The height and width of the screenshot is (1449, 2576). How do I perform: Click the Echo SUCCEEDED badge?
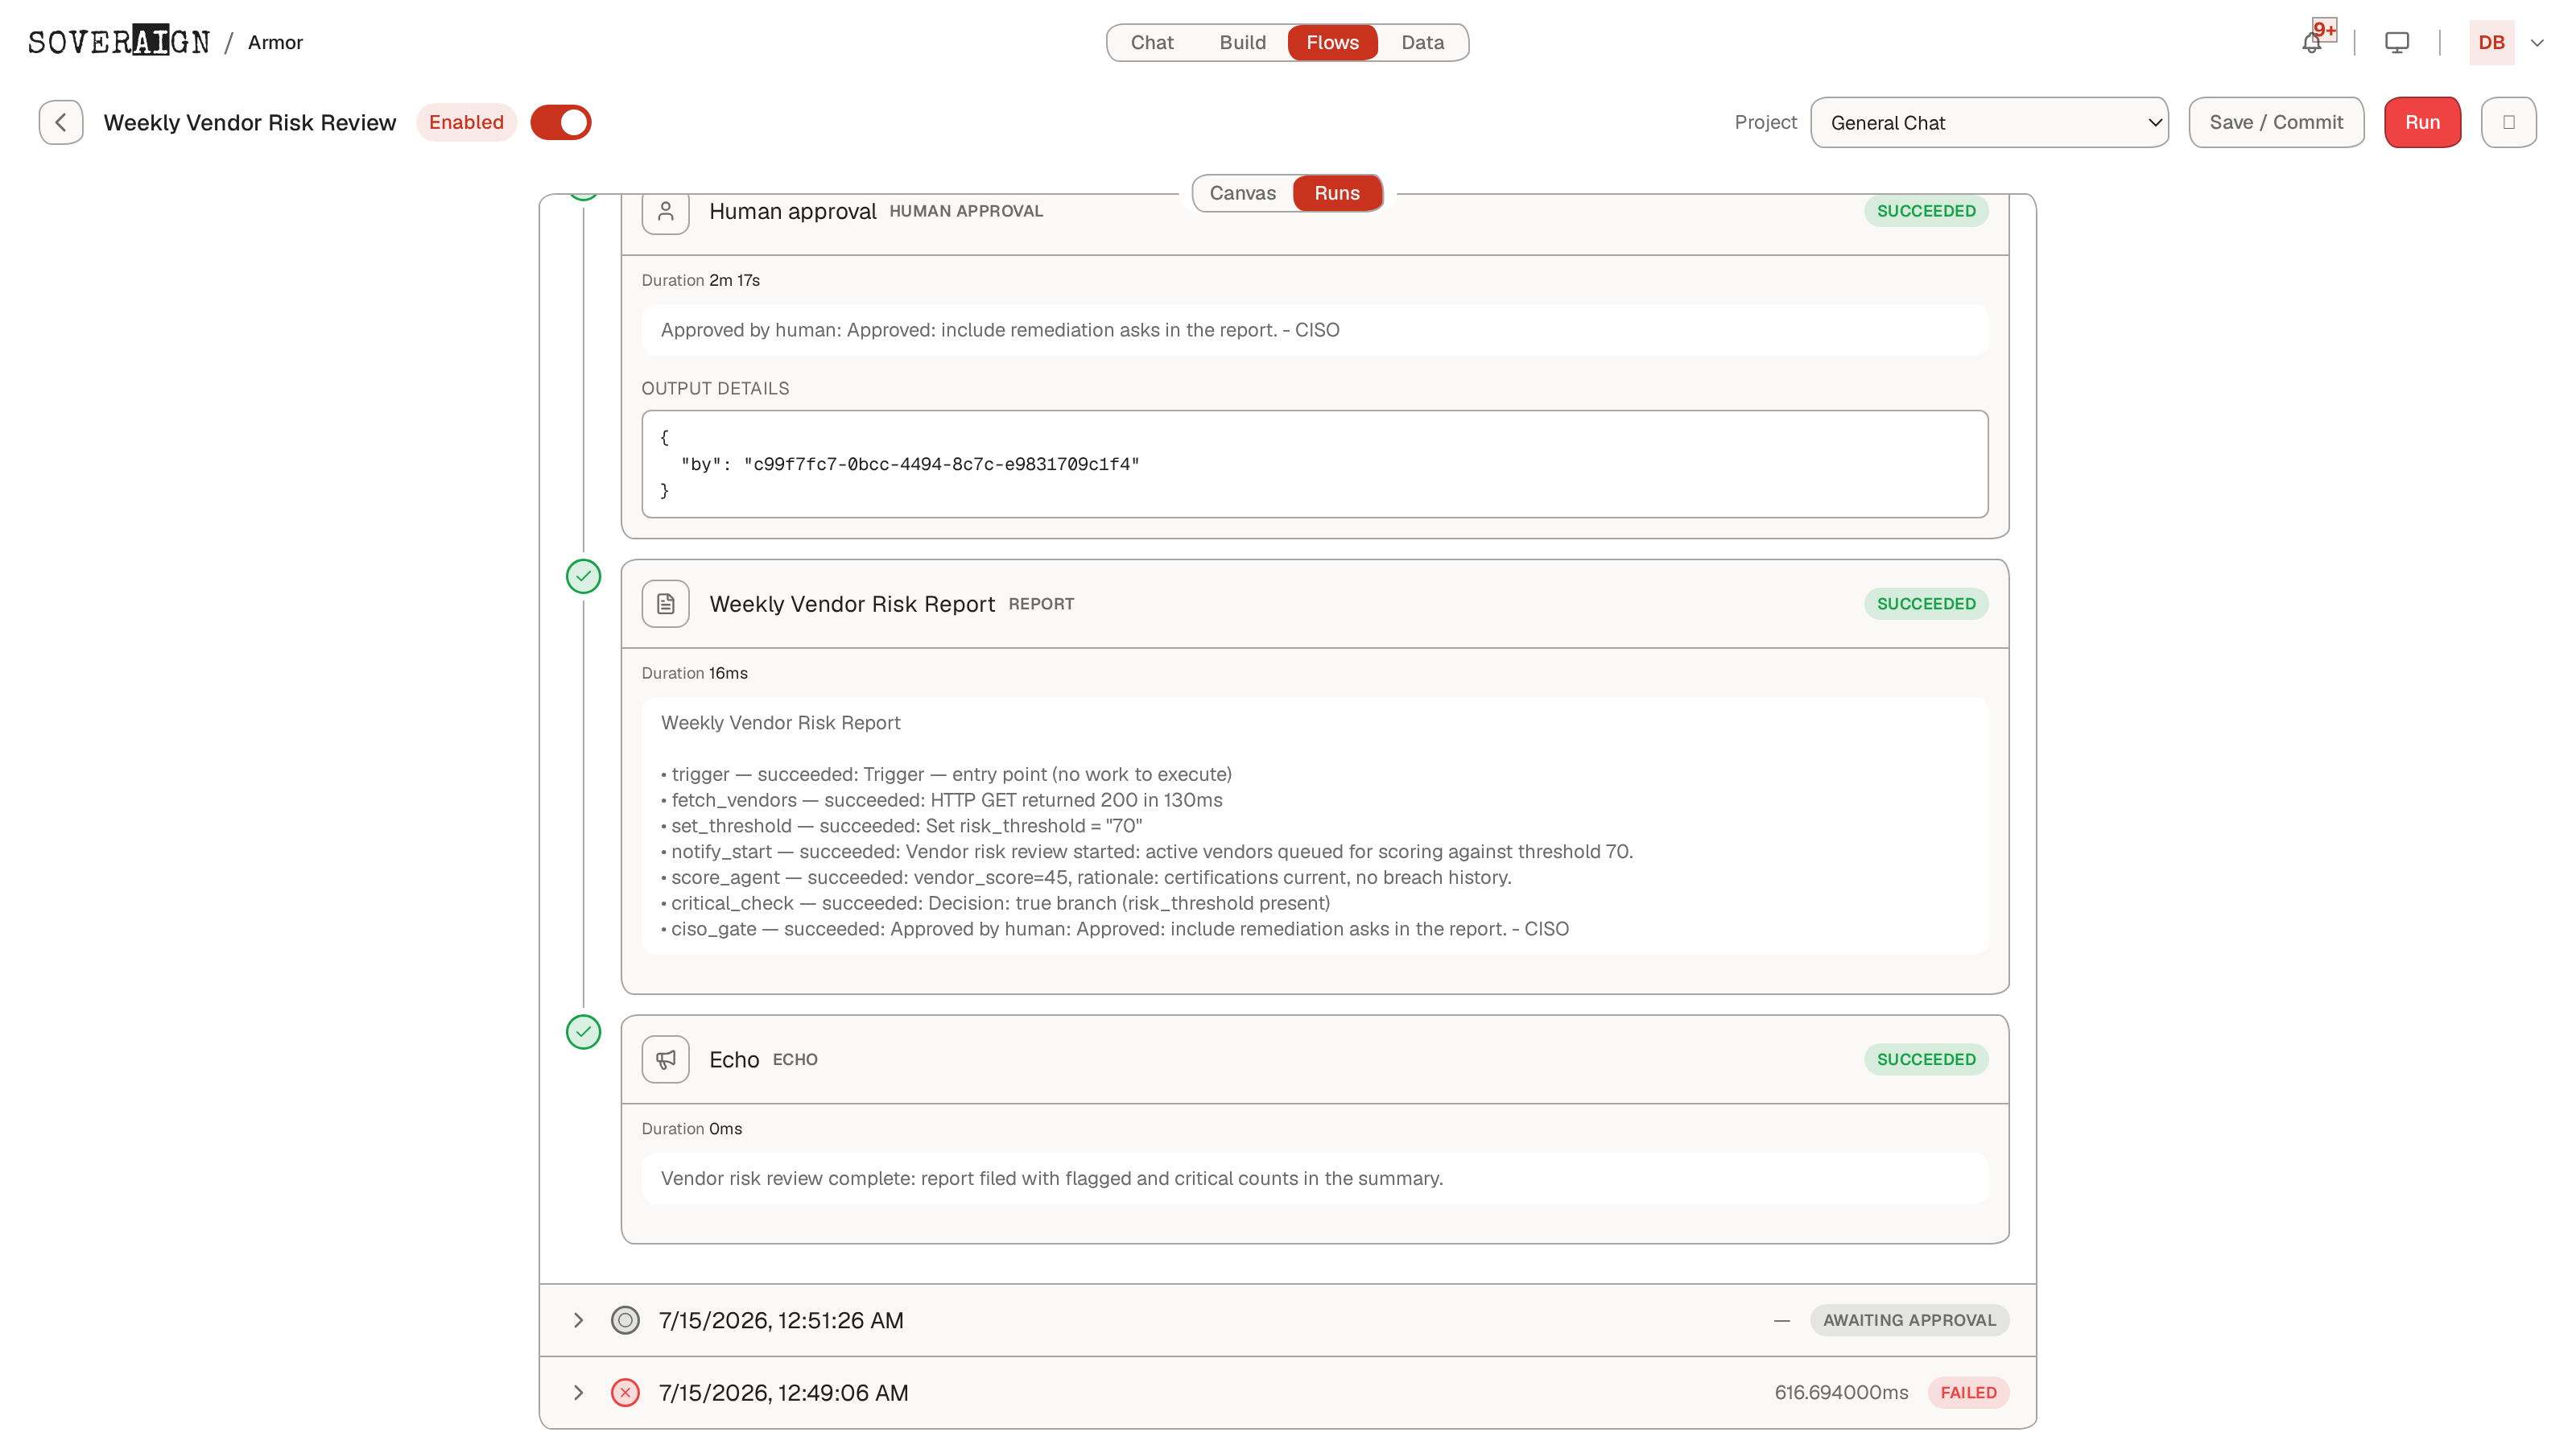1926,1059
